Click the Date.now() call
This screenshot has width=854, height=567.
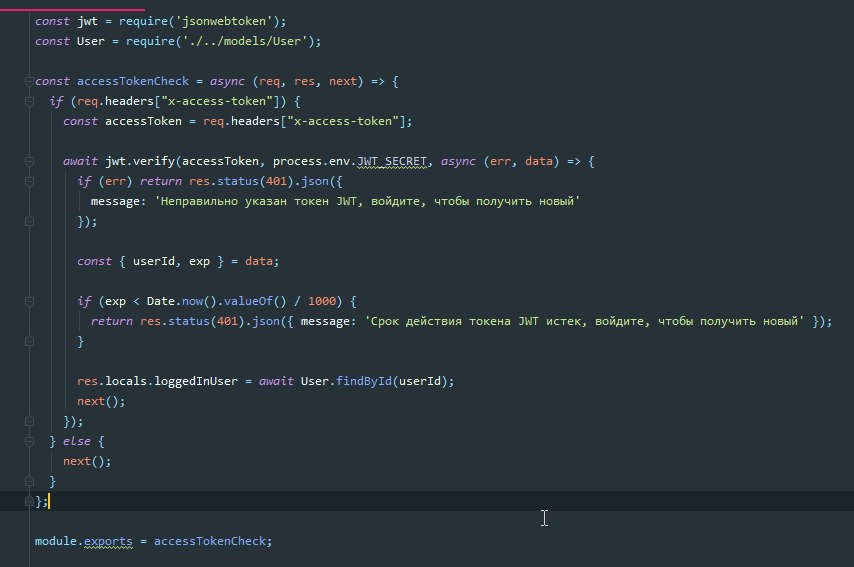[x=181, y=301]
